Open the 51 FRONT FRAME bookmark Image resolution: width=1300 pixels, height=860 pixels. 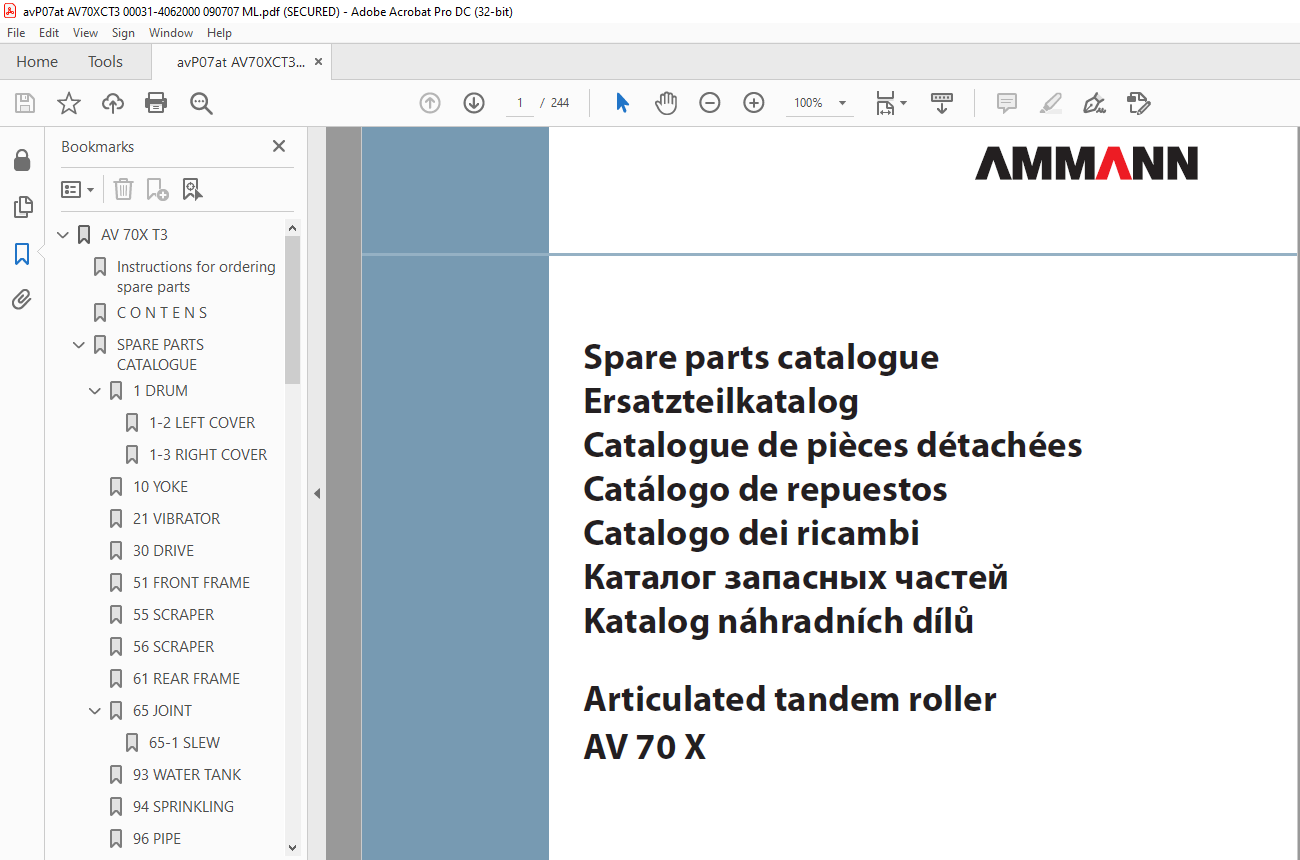tap(191, 583)
